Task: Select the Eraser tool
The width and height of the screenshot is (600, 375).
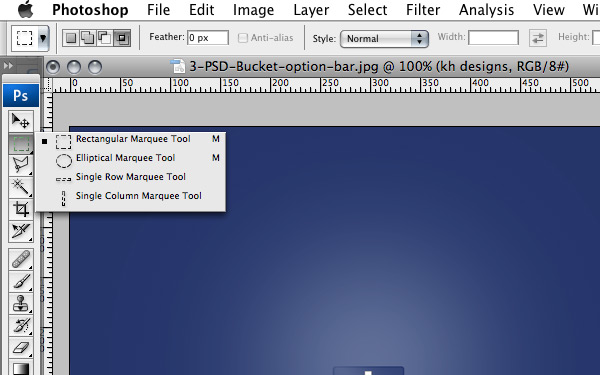Action: 21,348
